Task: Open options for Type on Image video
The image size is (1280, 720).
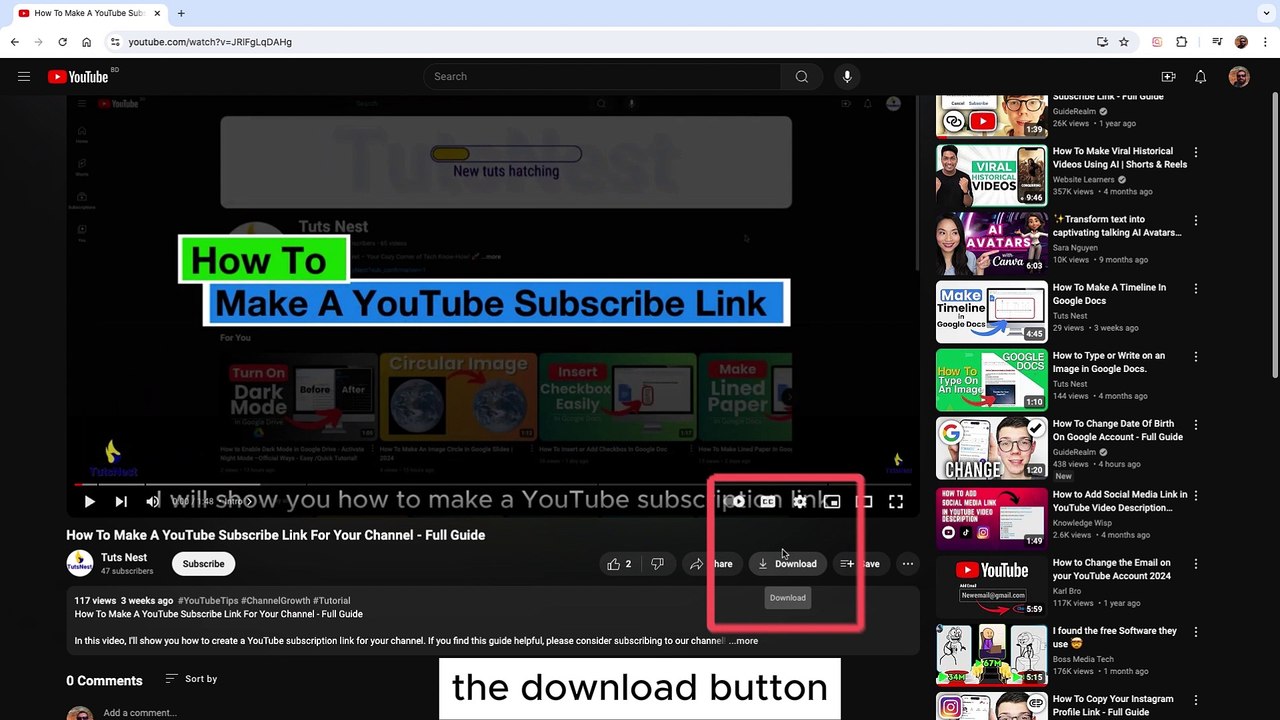Action: [x=1196, y=357]
